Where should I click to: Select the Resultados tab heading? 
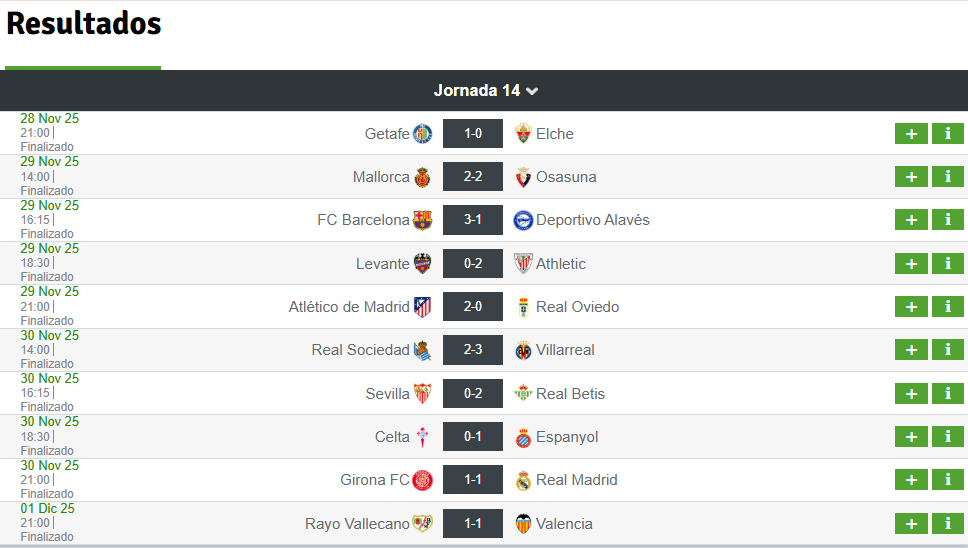point(84,24)
